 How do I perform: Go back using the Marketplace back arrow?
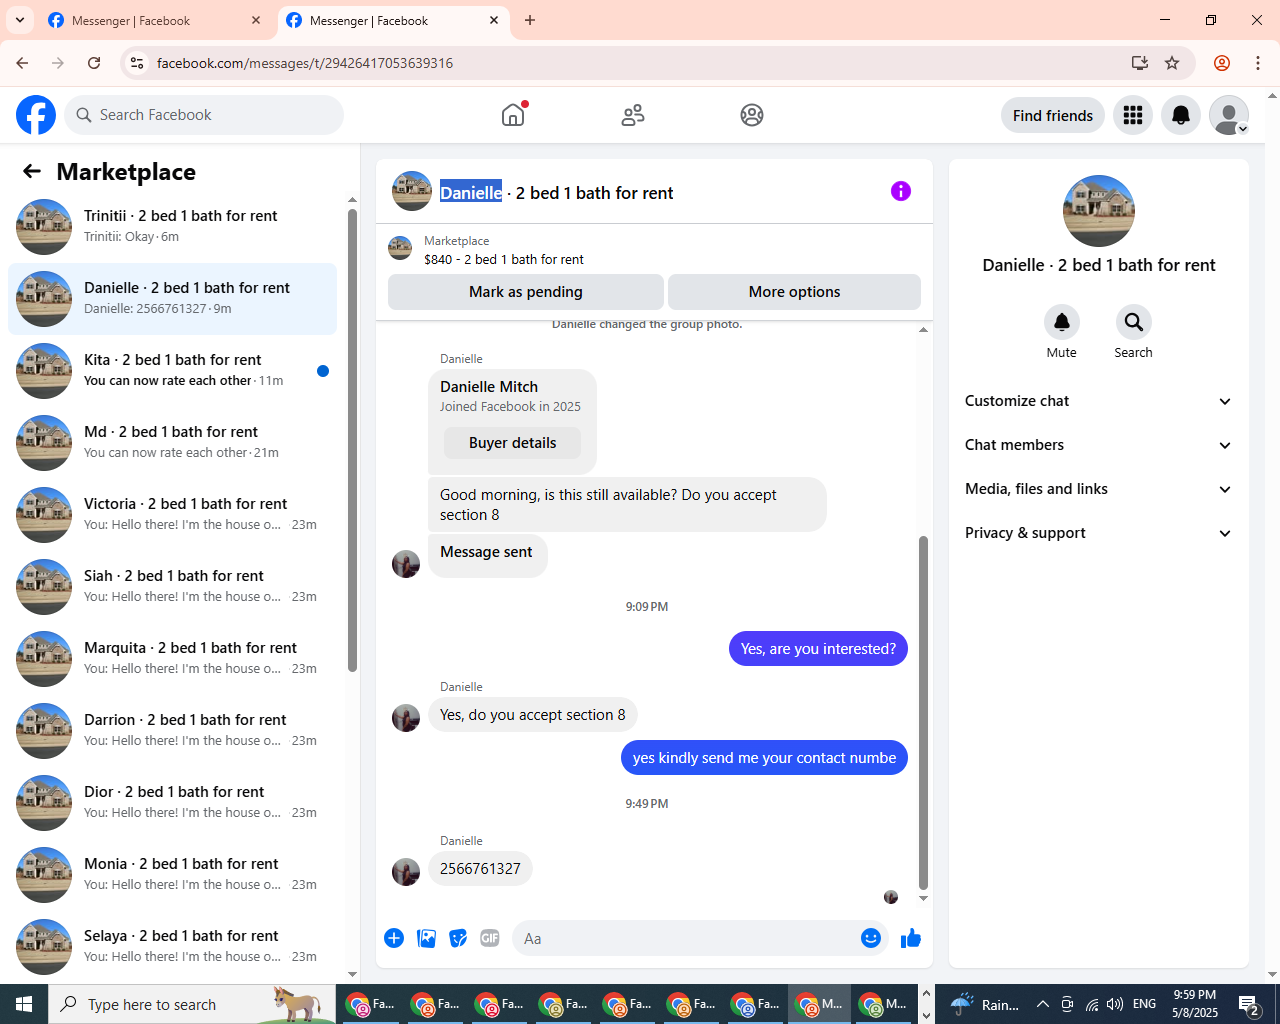pos(32,171)
